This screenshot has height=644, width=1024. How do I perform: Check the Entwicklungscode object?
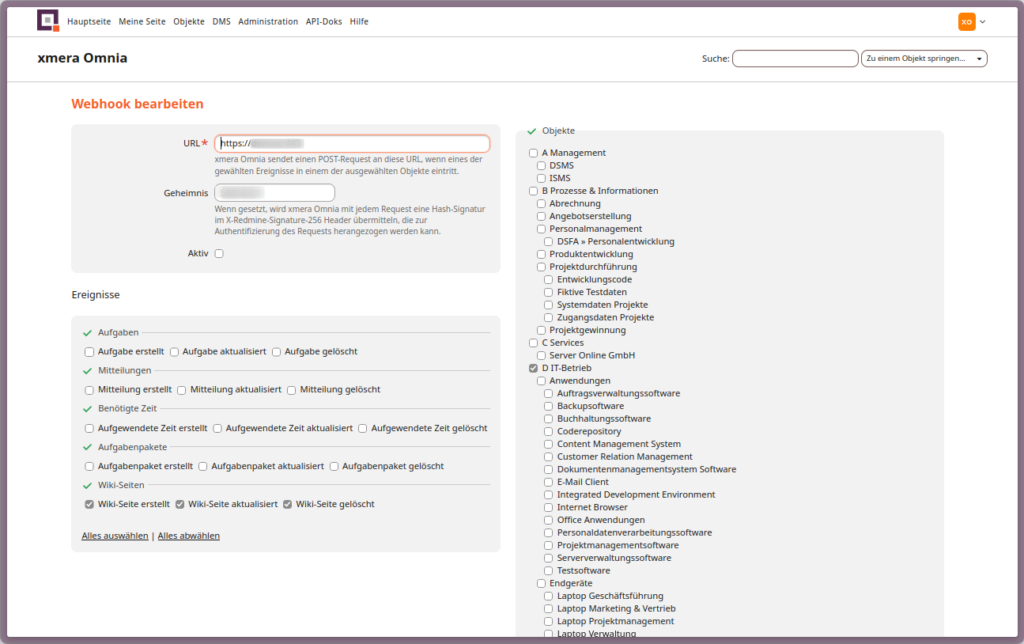[x=549, y=280]
